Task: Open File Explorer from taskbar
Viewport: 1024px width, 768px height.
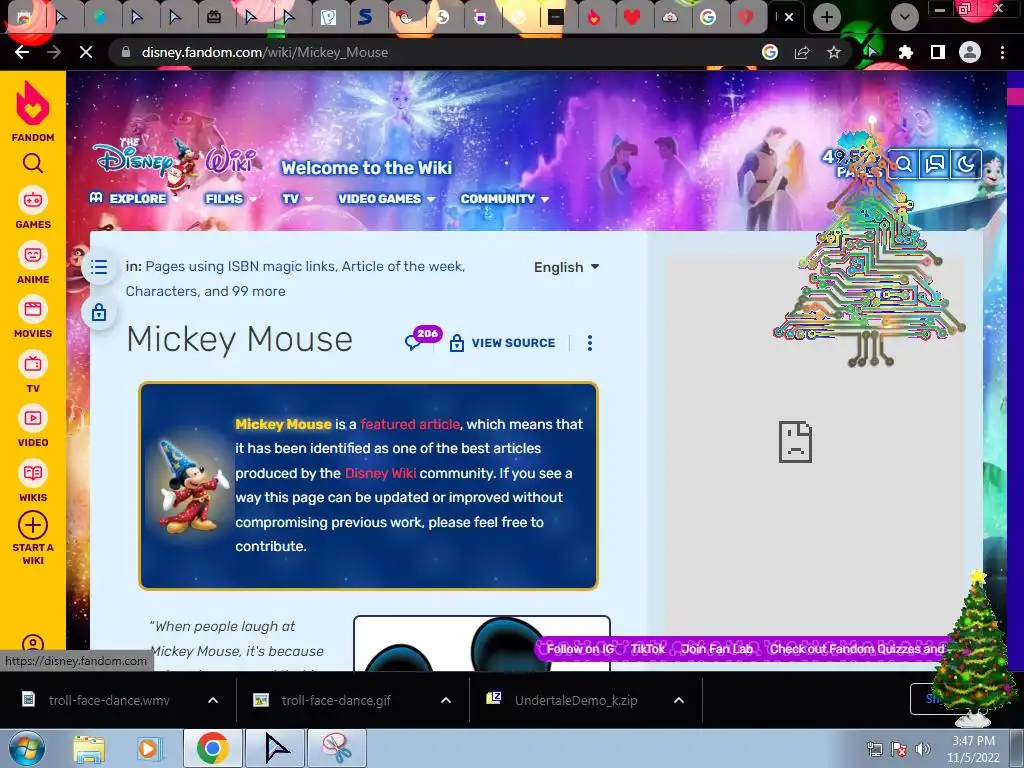Action: pos(89,748)
